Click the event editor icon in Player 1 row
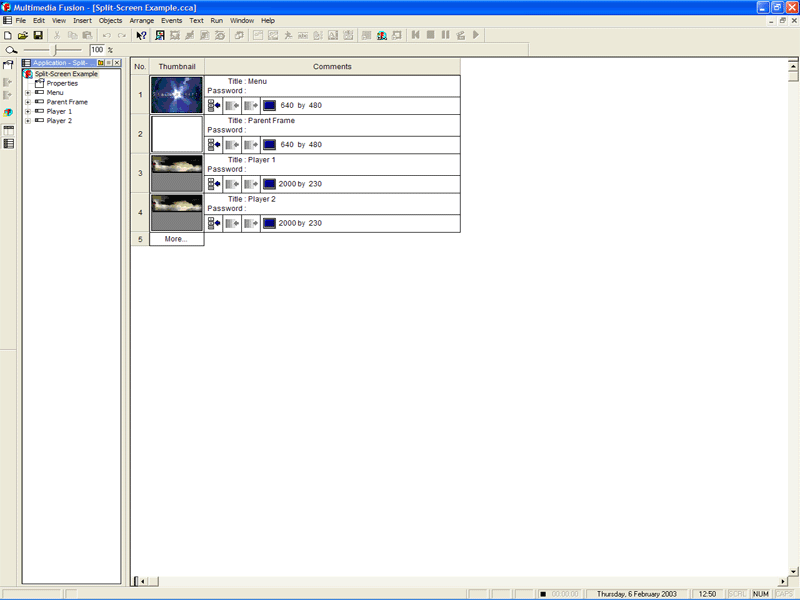 (x=214, y=184)
